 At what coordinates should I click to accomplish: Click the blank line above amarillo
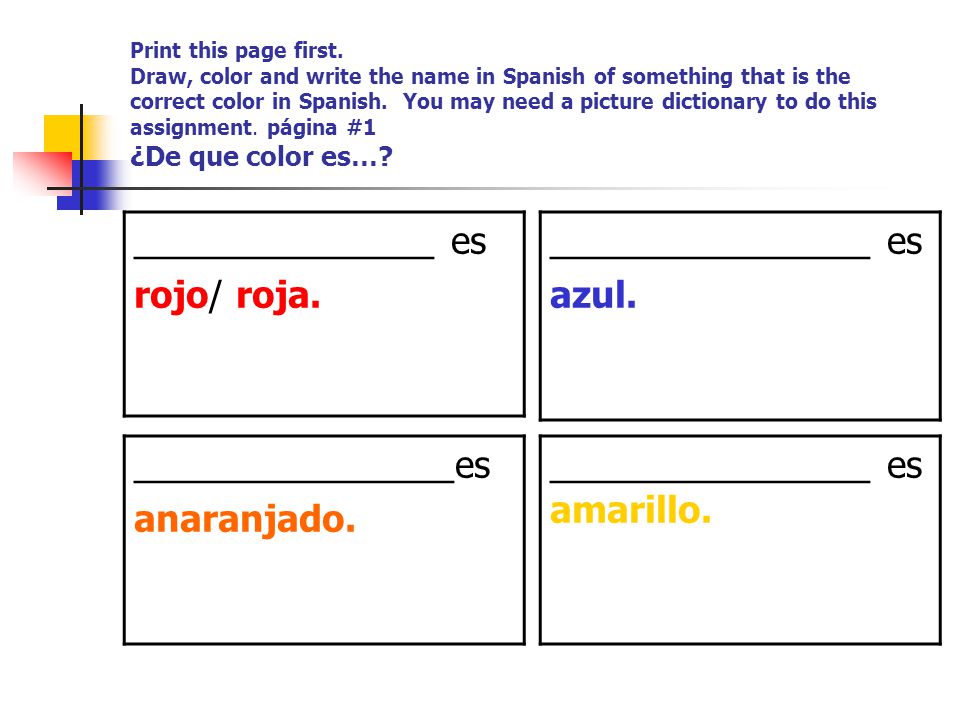[710, 481]
